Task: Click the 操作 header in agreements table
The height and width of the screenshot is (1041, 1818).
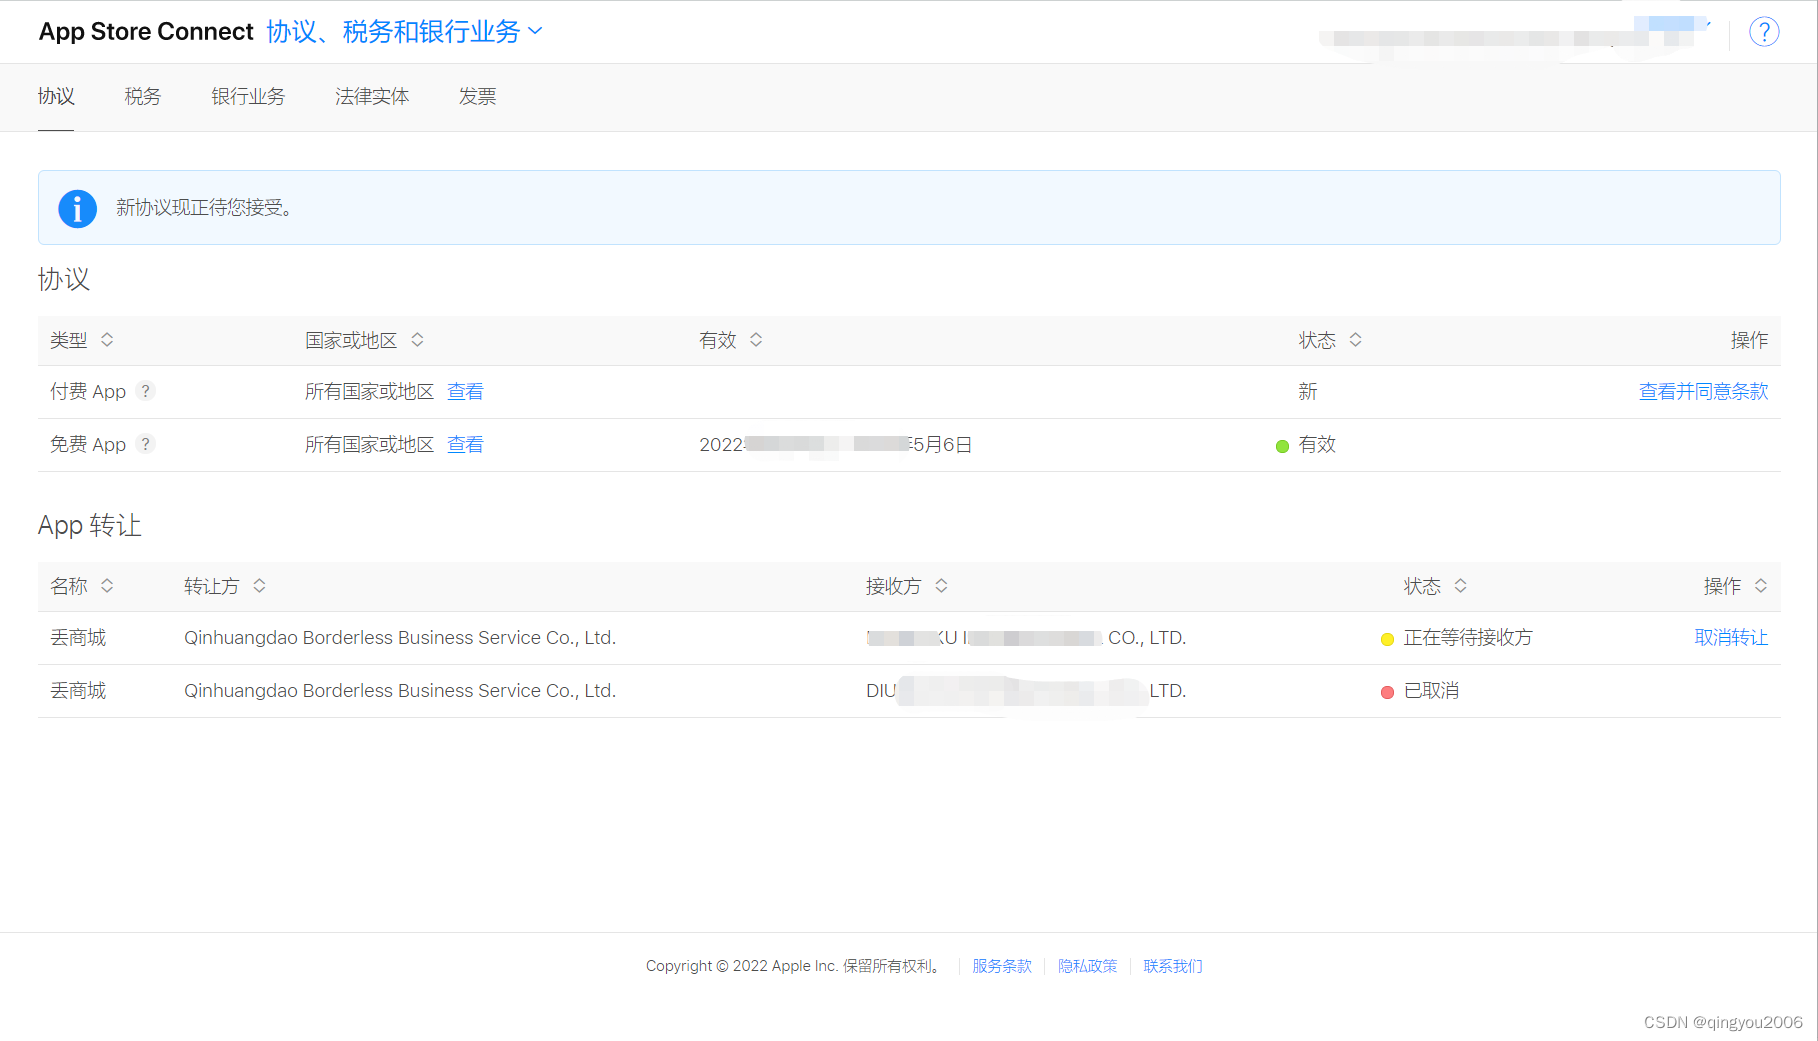Action: tap(1750, 340)
